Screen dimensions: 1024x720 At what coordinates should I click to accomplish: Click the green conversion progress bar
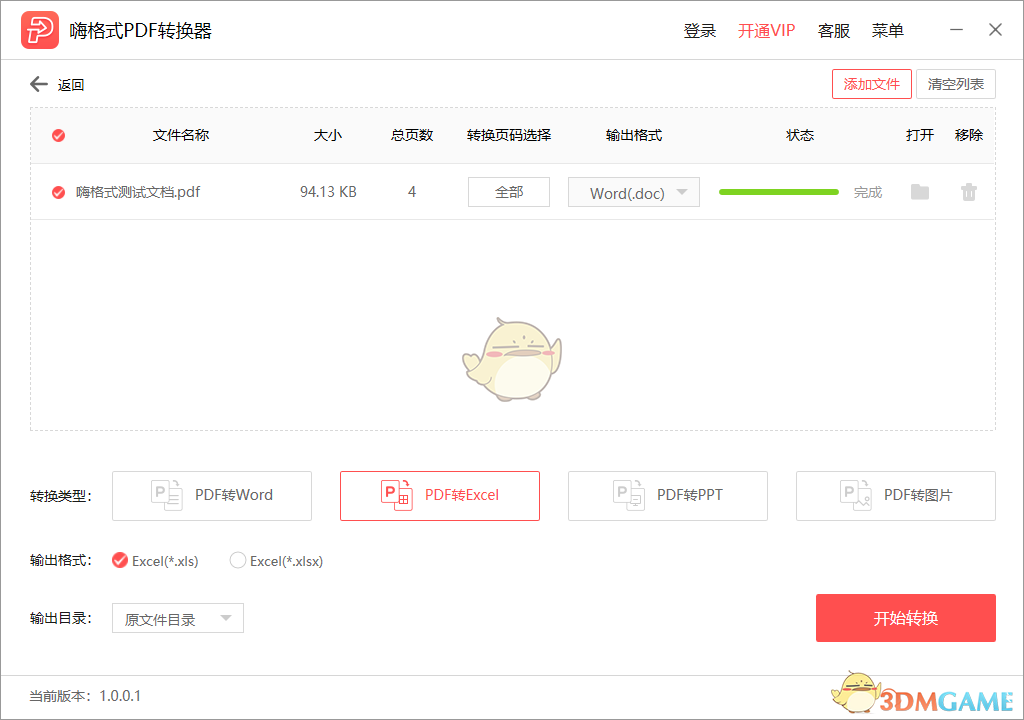point(778,192)
